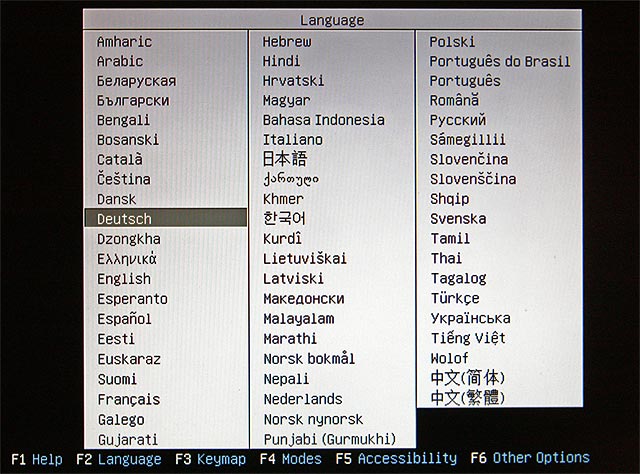This screenshot has width=640, height=474.
Task: Select Amharic language
Action: click(x=124, y=42)
